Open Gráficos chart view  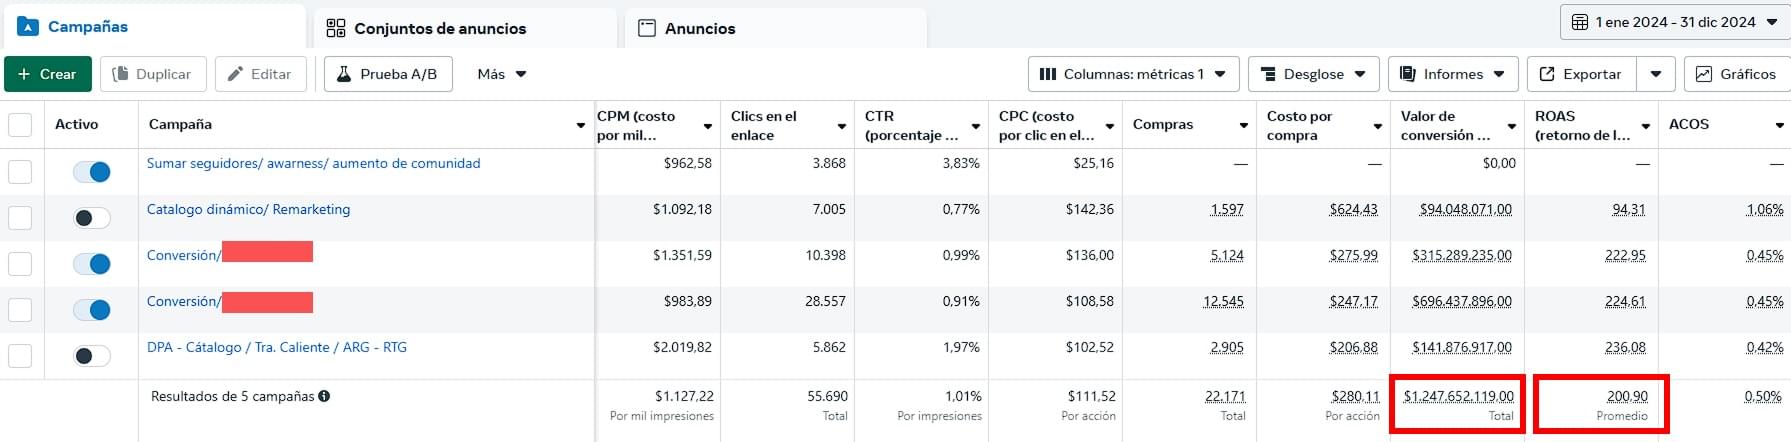[x=1736, y=74]
